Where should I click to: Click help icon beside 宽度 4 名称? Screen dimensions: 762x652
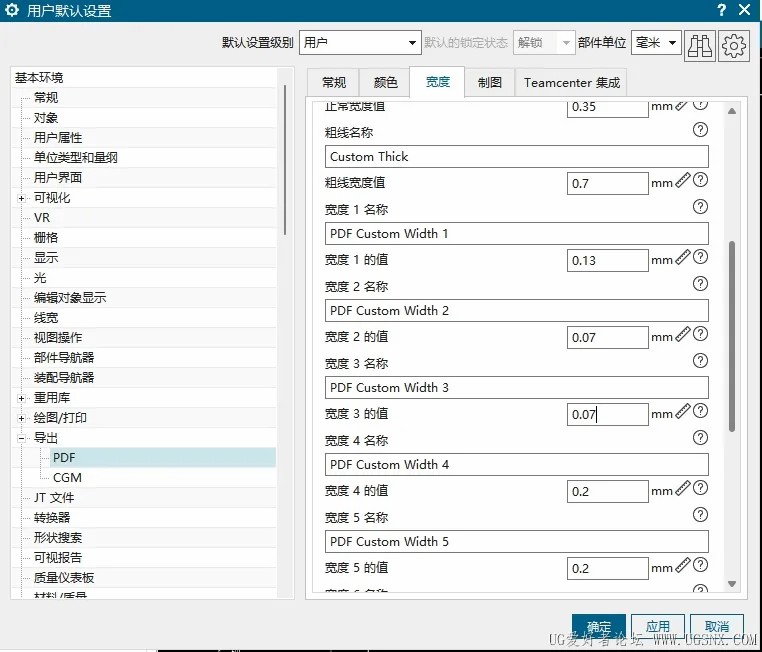coord(700,438)
